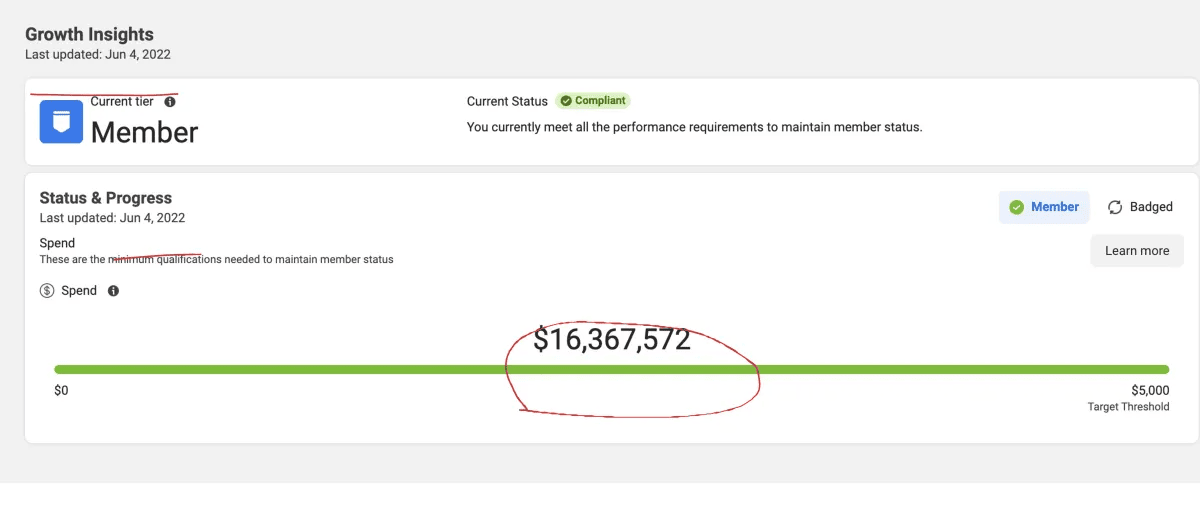The height and width of the screenshot is (523, 1200).
Task: Click the green spend progress bar
Action: 611,370
